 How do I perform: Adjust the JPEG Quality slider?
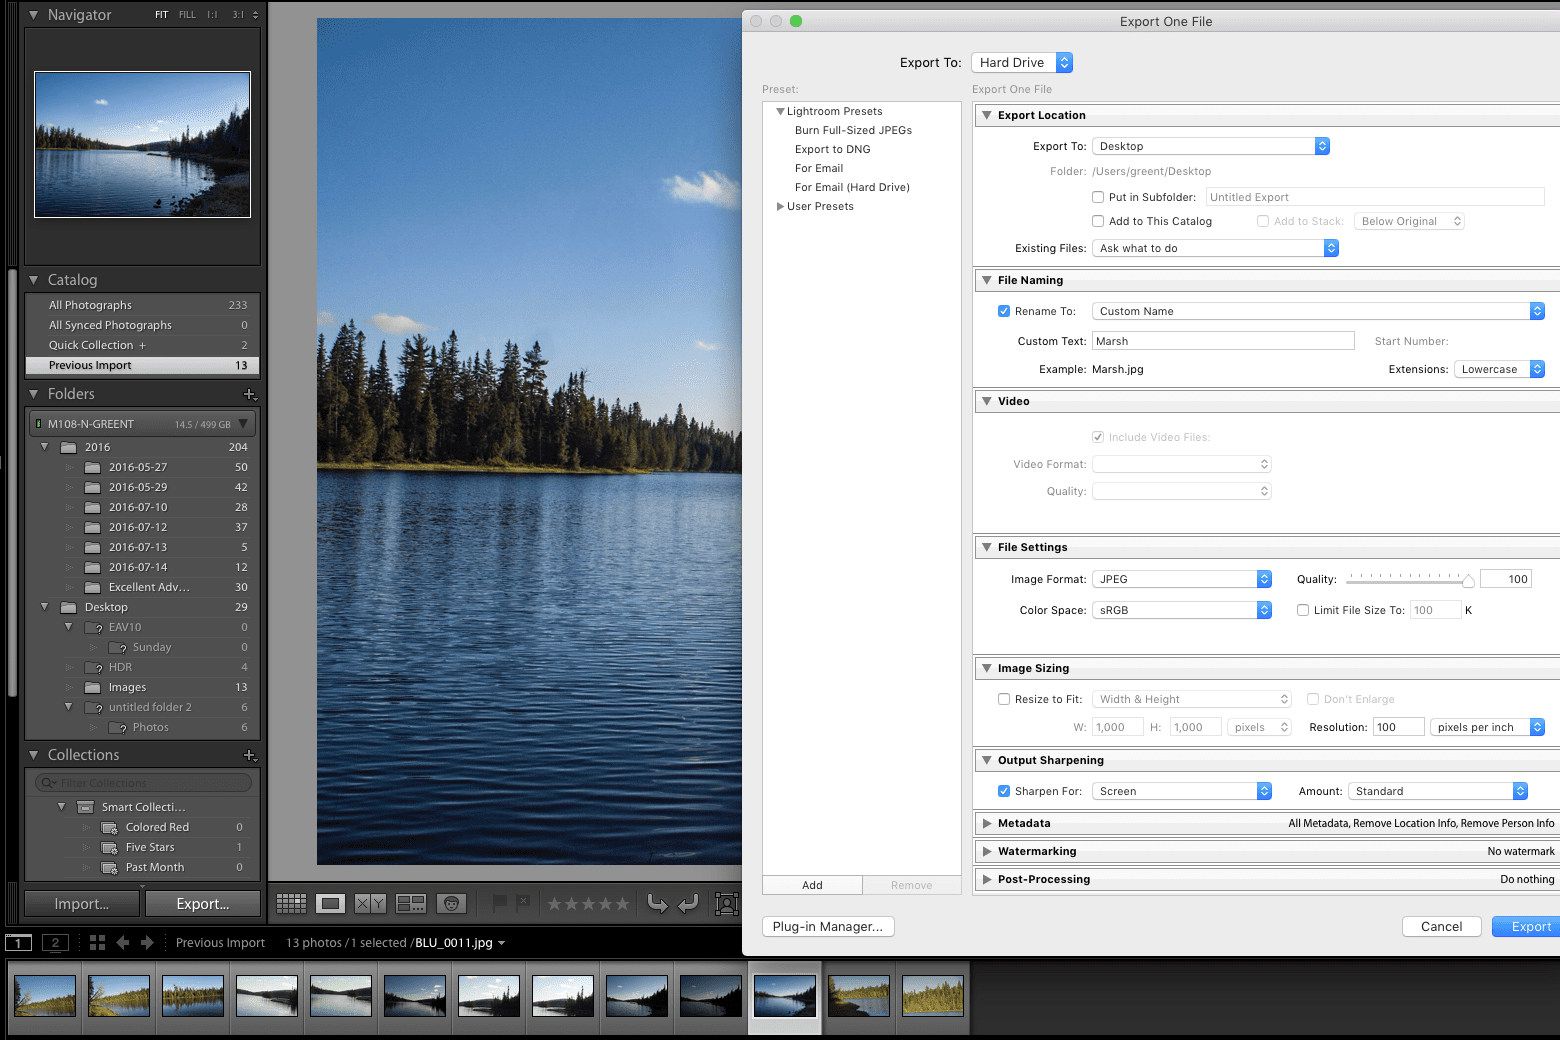[x=1410, y=580]
